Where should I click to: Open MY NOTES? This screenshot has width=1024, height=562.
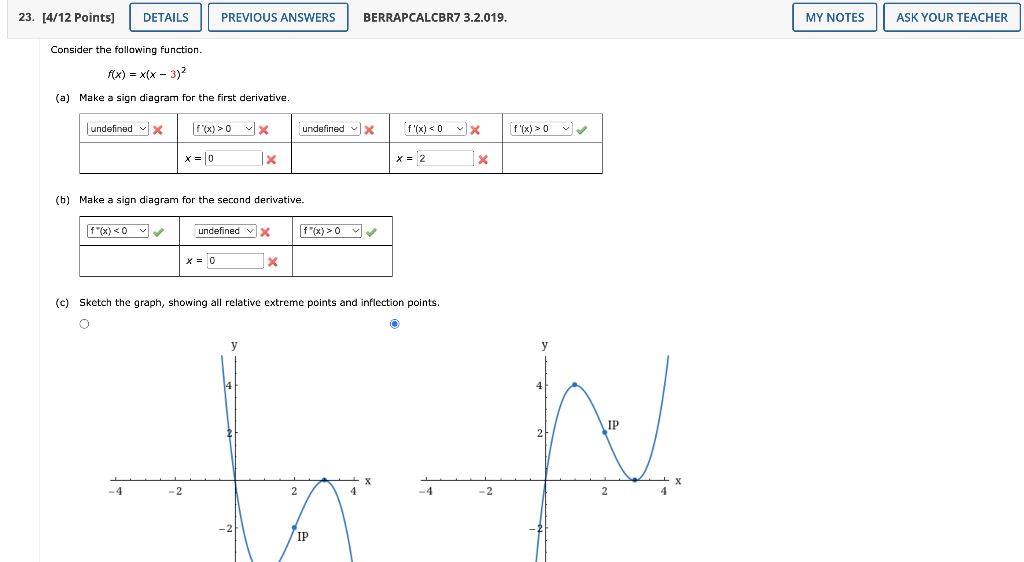tap(835, 18)
